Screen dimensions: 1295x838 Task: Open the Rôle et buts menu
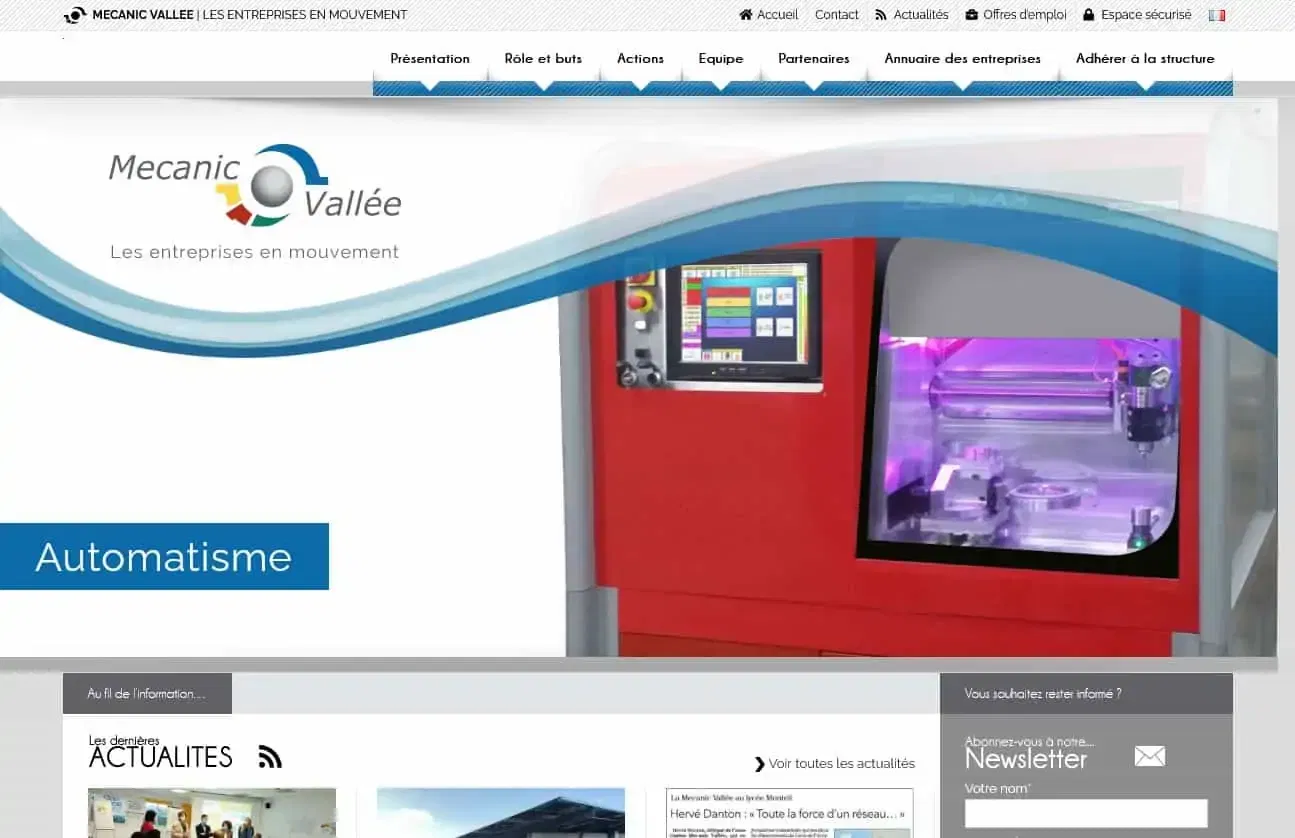(543, 59)
